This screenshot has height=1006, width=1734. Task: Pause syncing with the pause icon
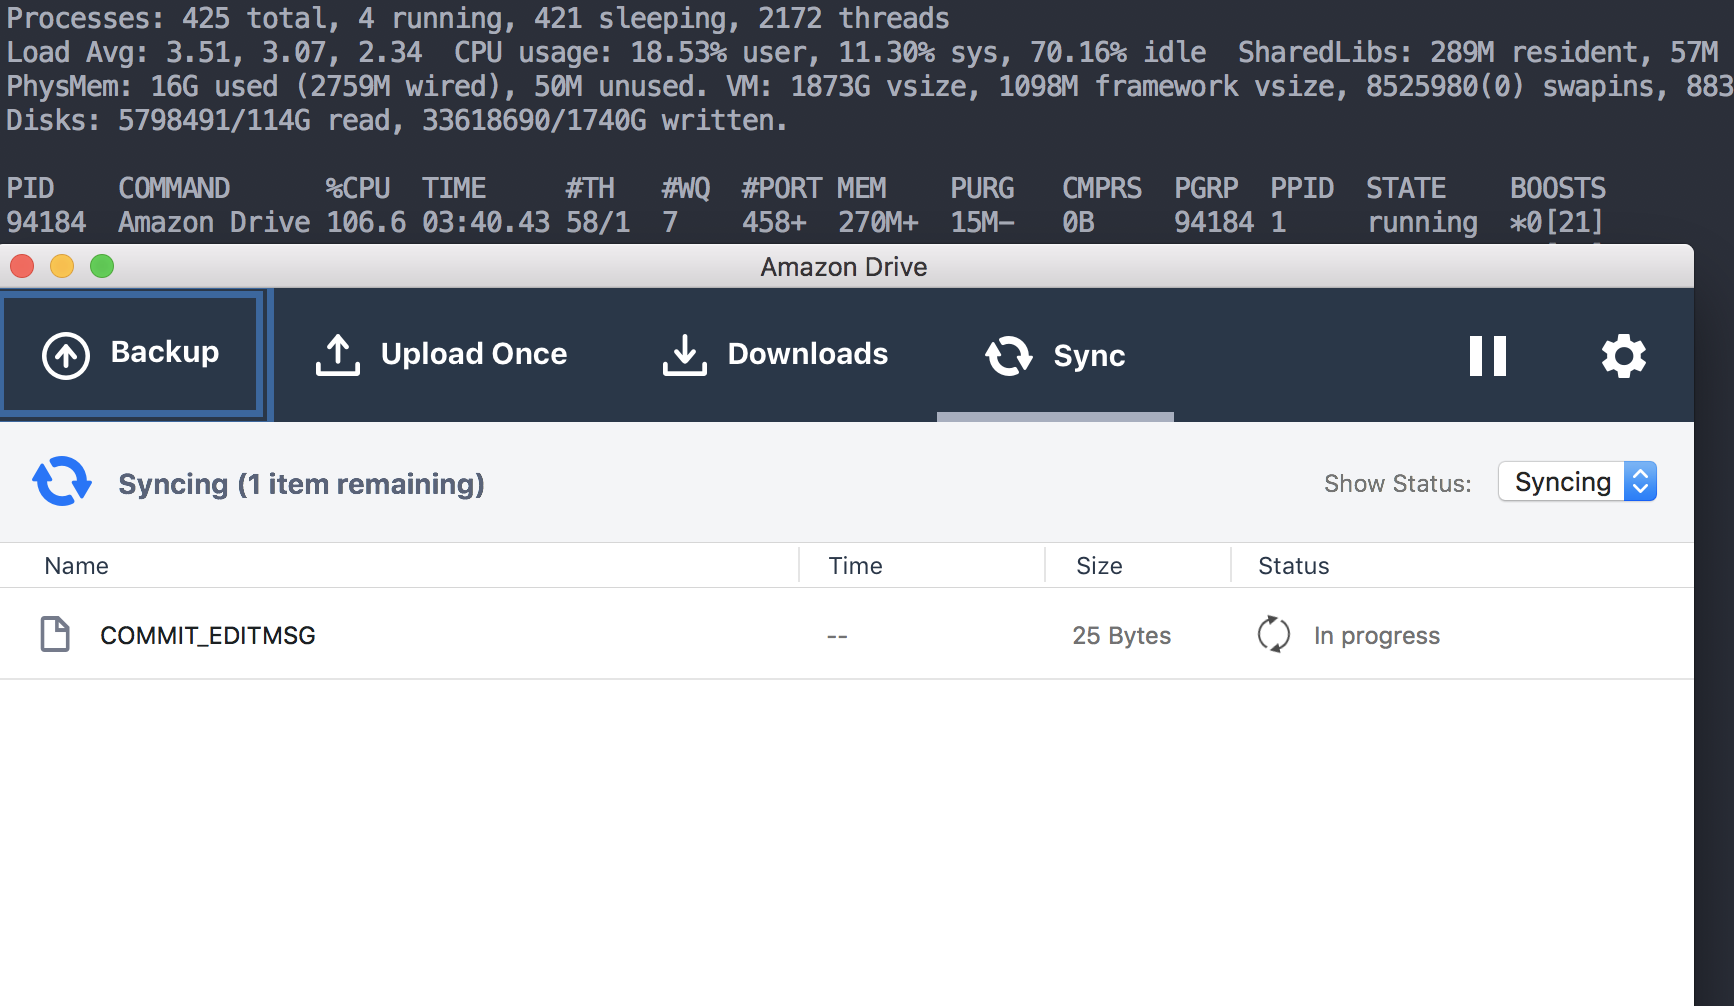tap(1487, 356)
